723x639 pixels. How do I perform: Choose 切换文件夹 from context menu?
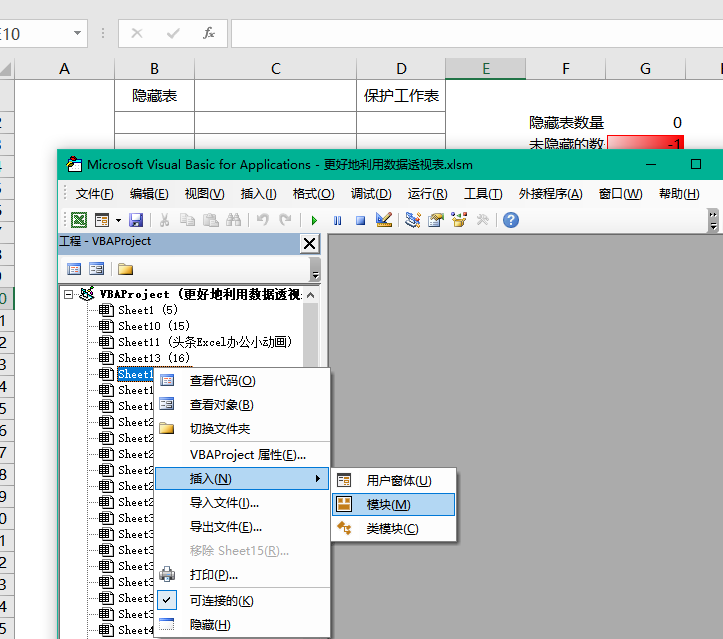(242, 429)
